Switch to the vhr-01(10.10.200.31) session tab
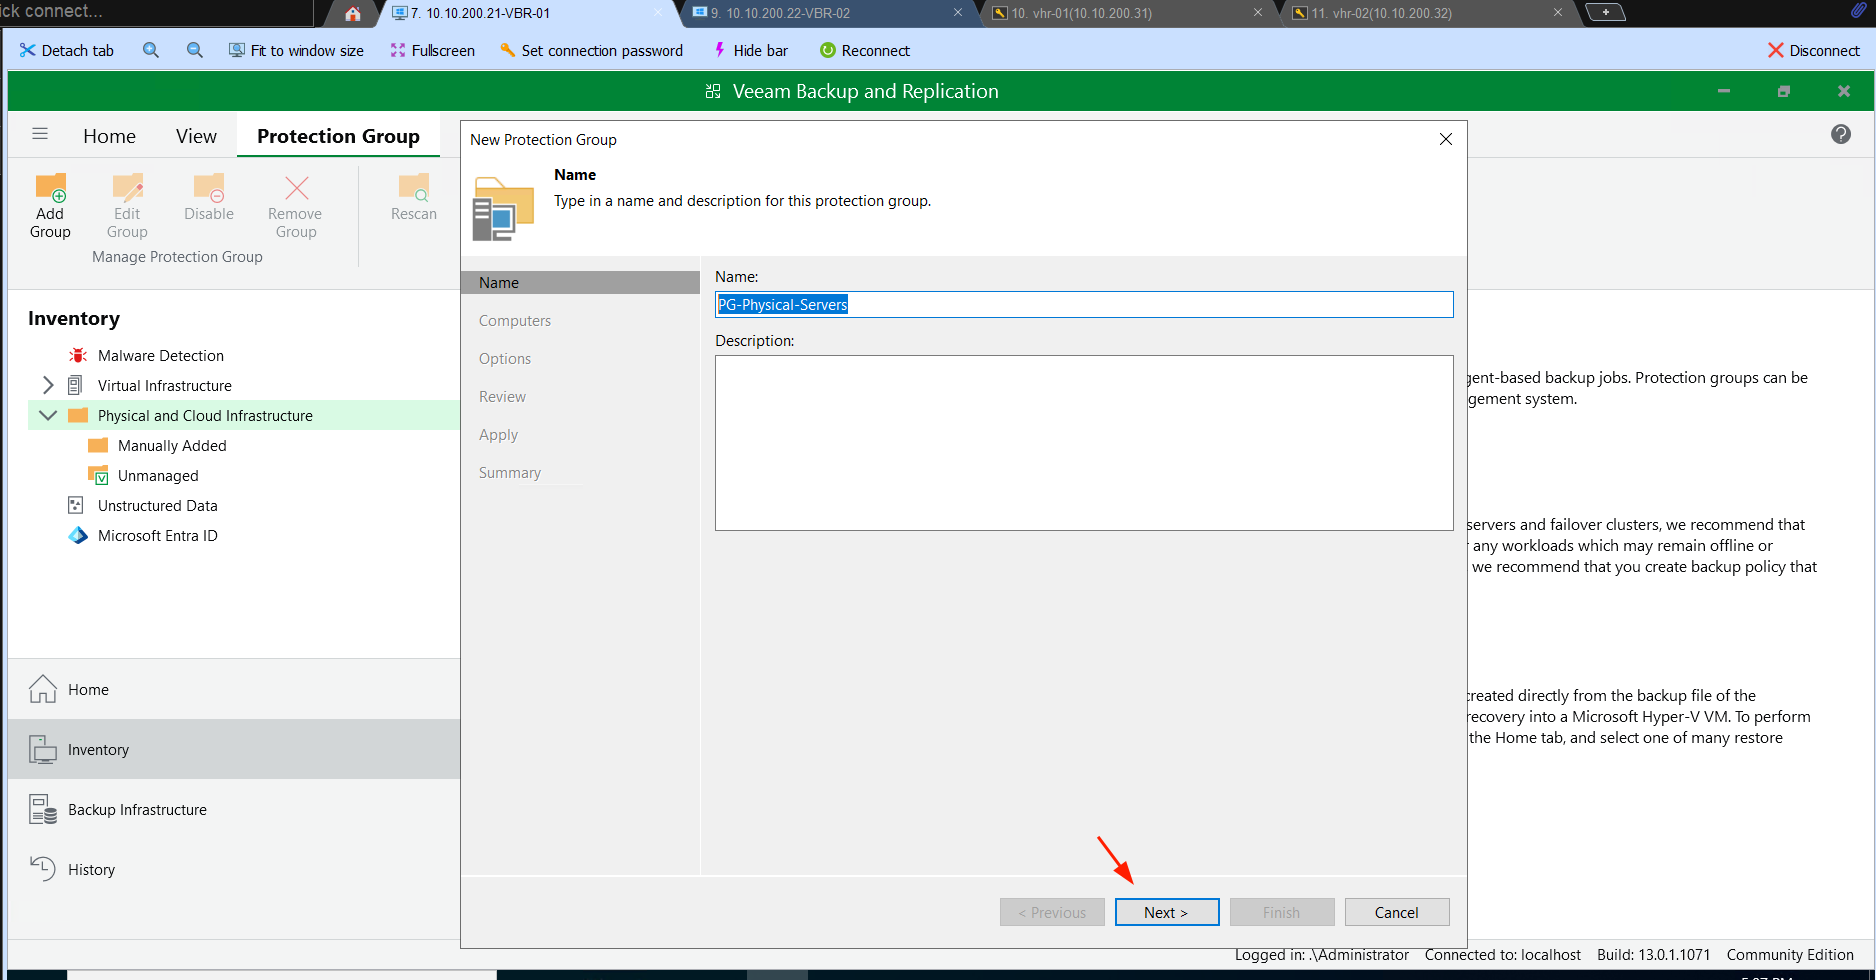Image resolution: width=1876 pixels, height=980 pixels. pyautogui.click(x=1127, y=13)
